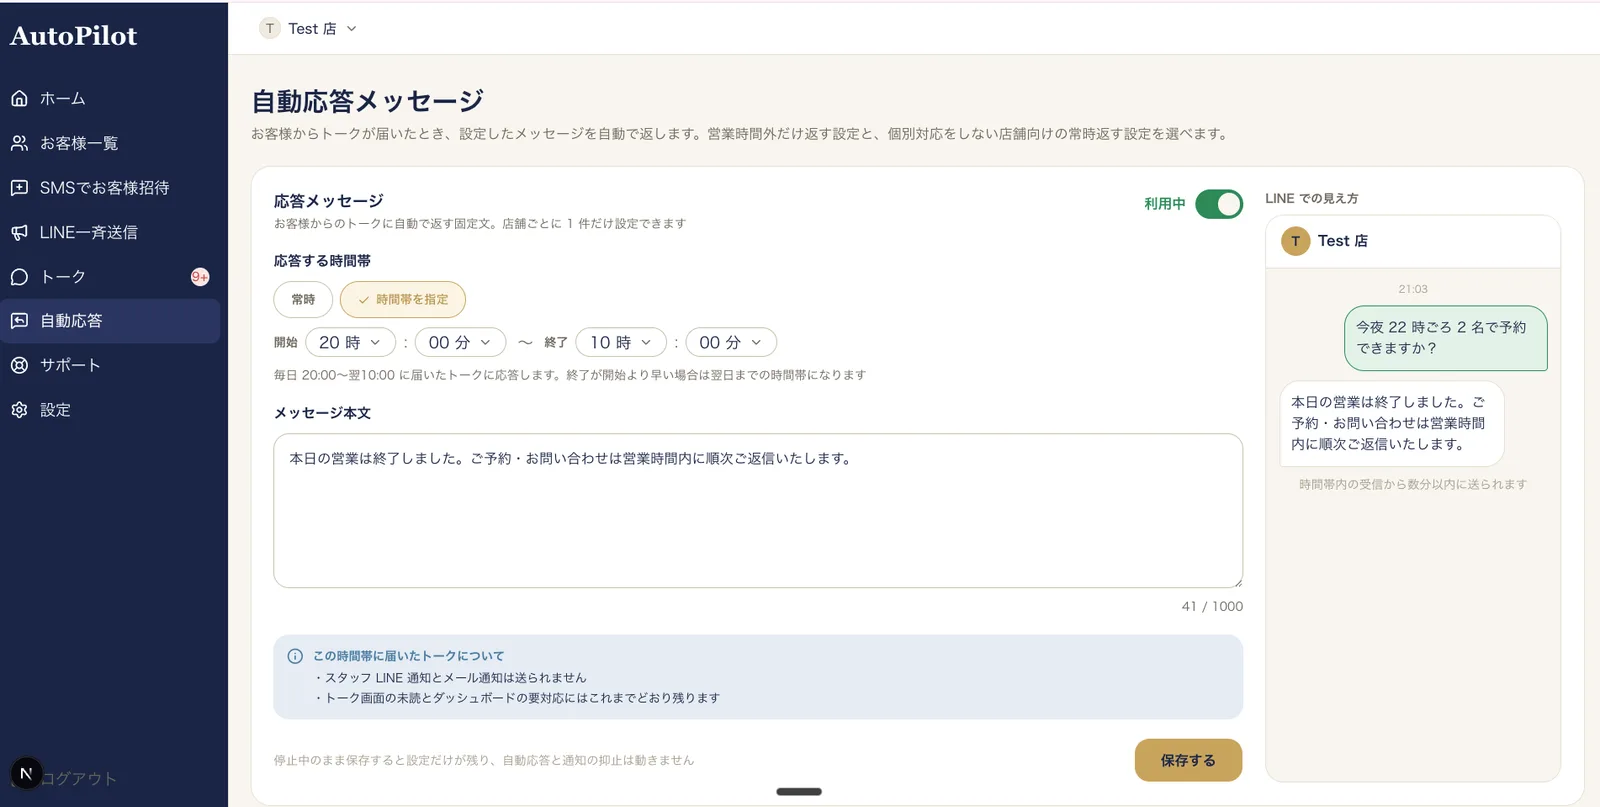This screenshot has width=1600, height=807.
Task: Click the settings gear icon
Action: click(19, 410)
